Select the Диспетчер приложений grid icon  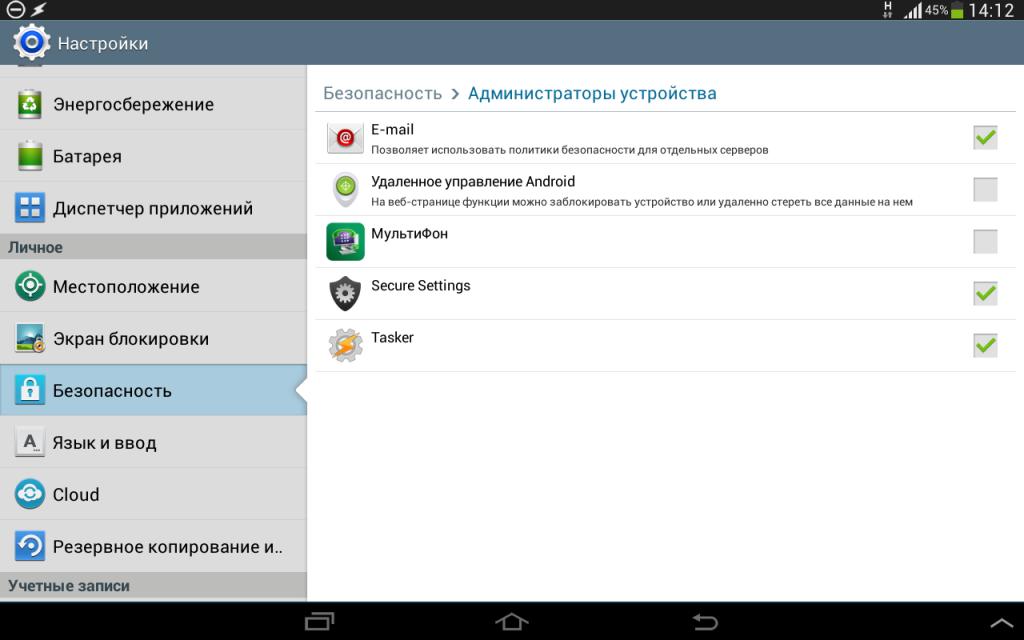click(29, 208)
